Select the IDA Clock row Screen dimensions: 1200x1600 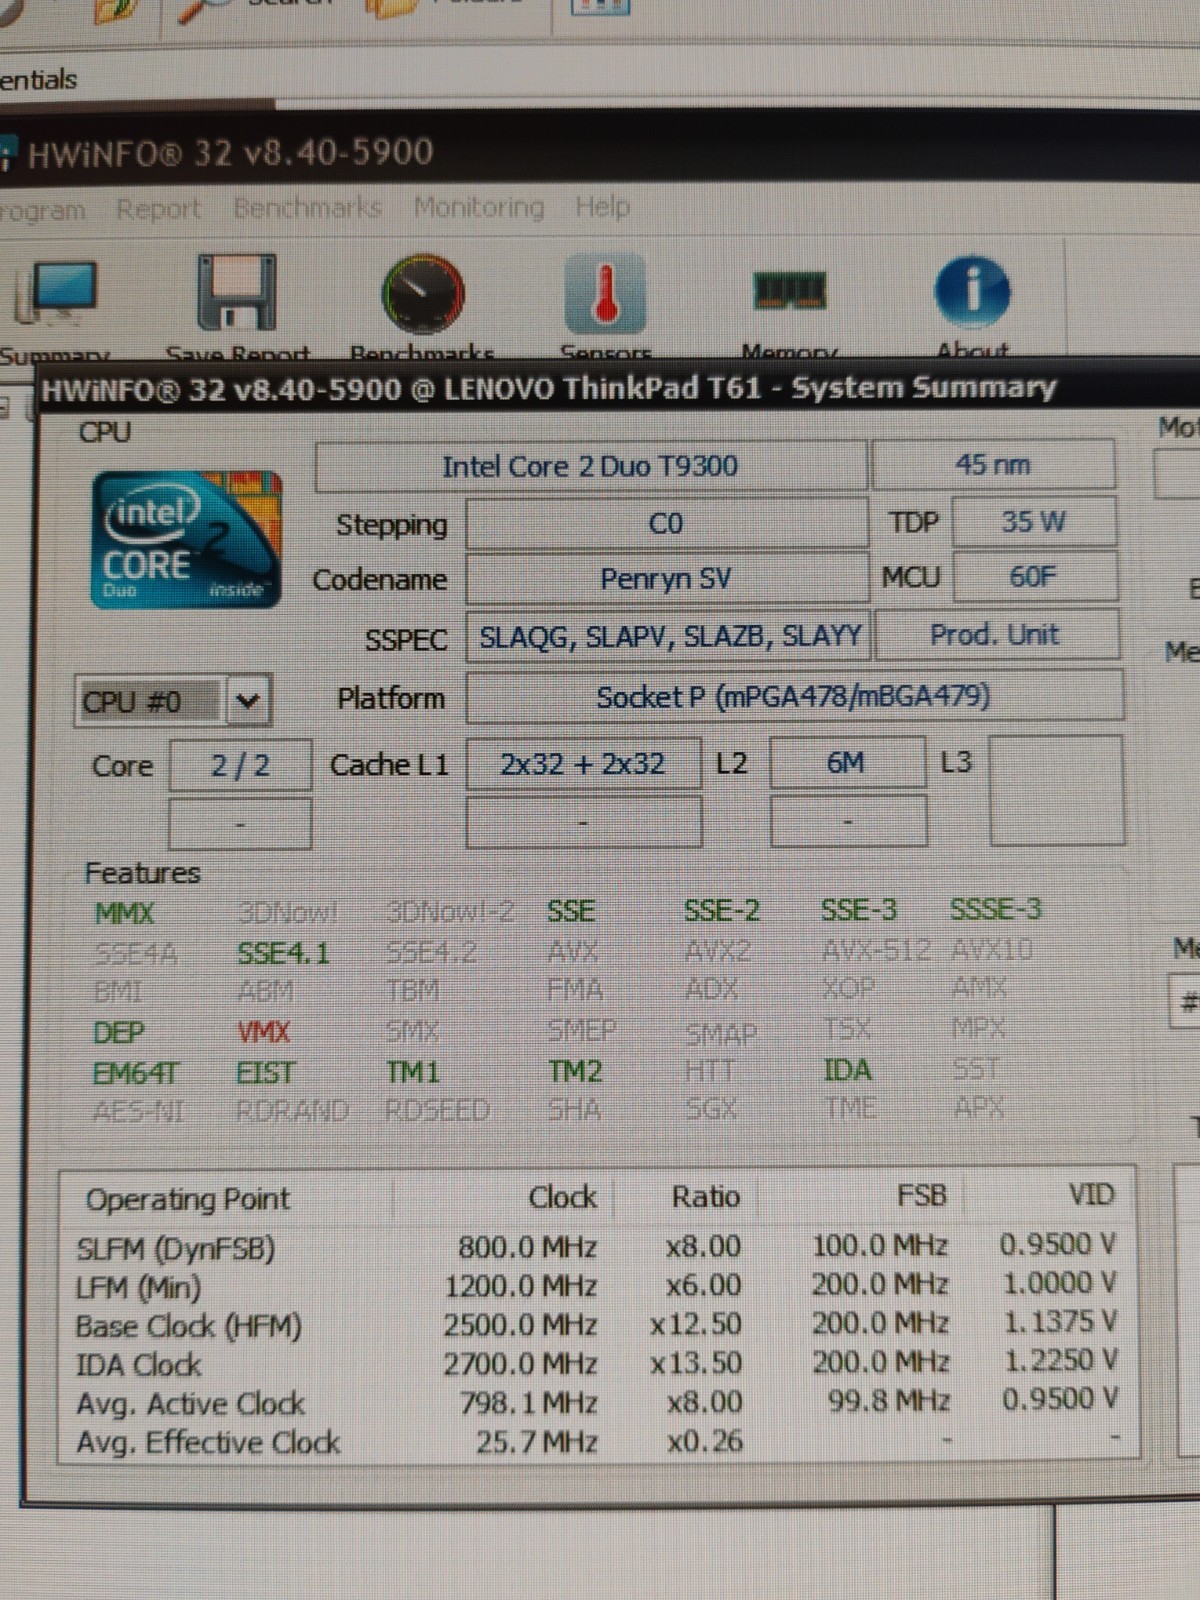pyautogui.click(x=598, y=1364)
